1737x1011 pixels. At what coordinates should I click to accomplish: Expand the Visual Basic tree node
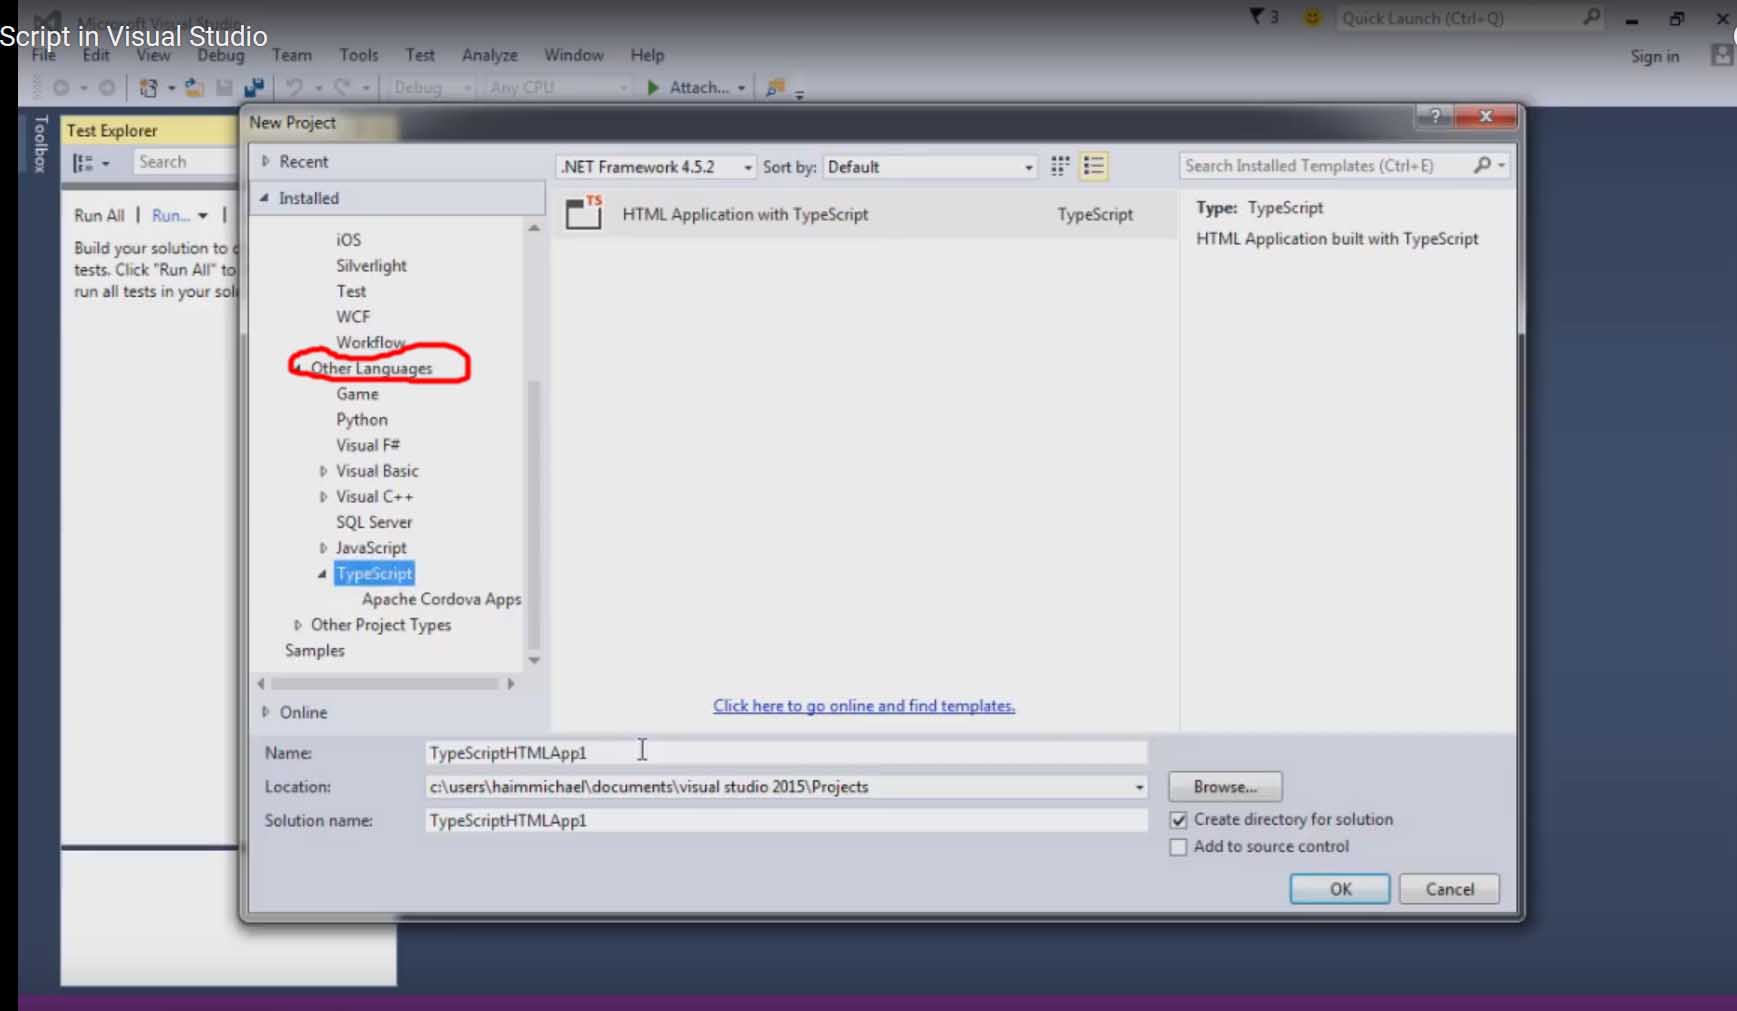pos(323,471)
